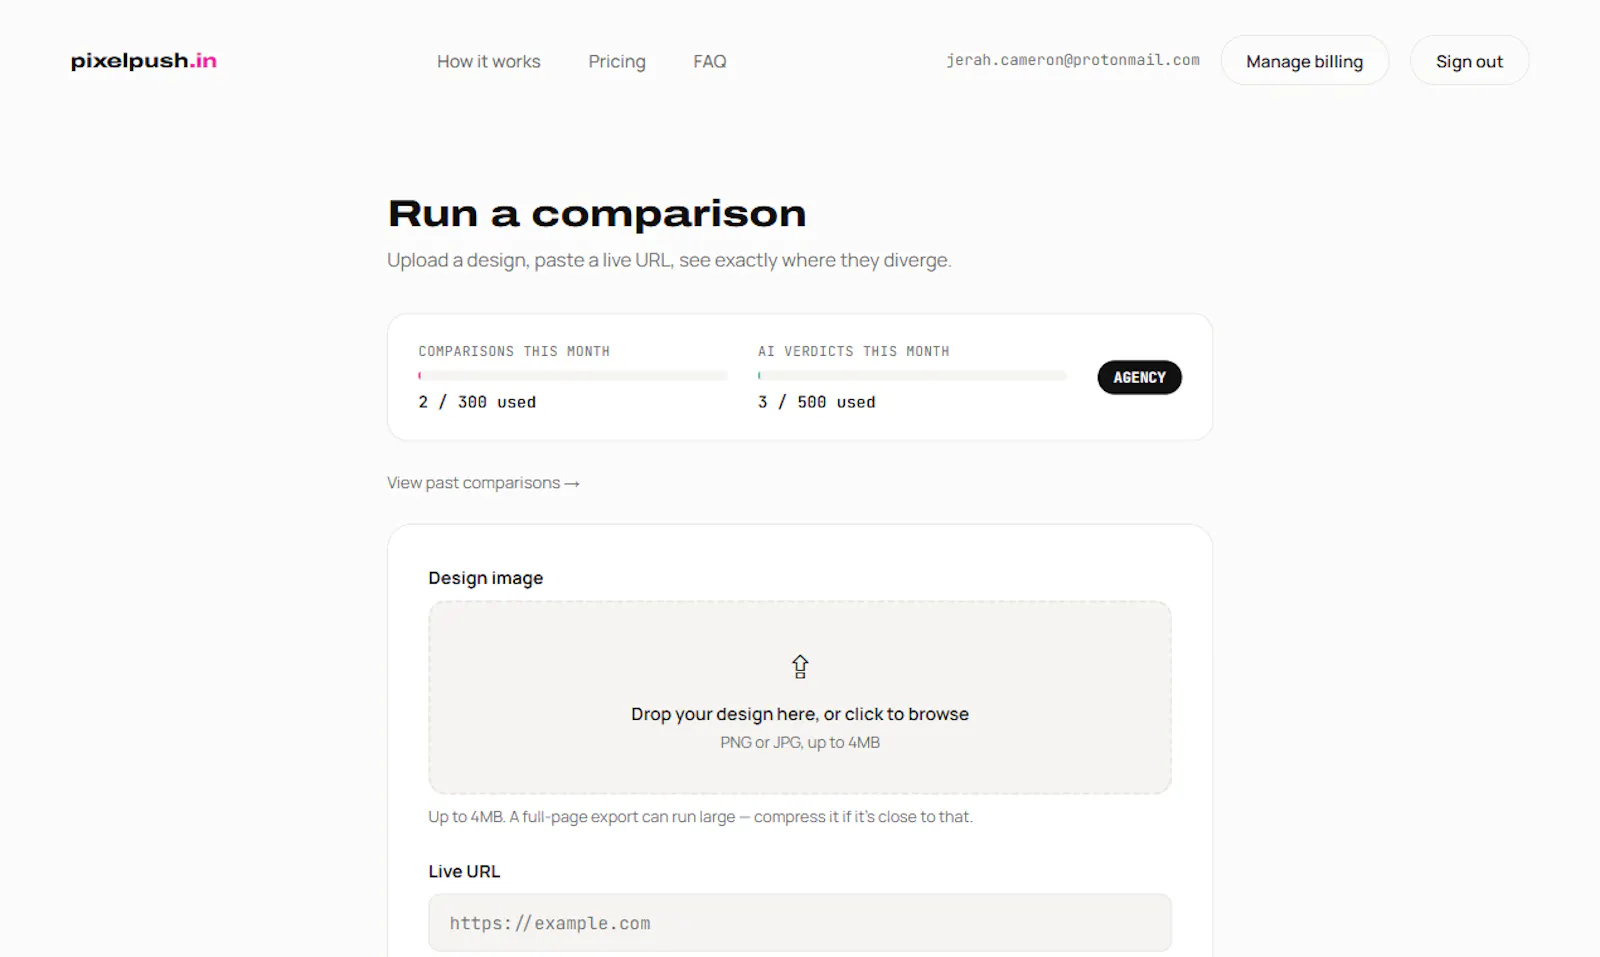Click the AI verdicts this month progress bar
The height and width of the screenshot is (957, 1600).
[912, 376]
